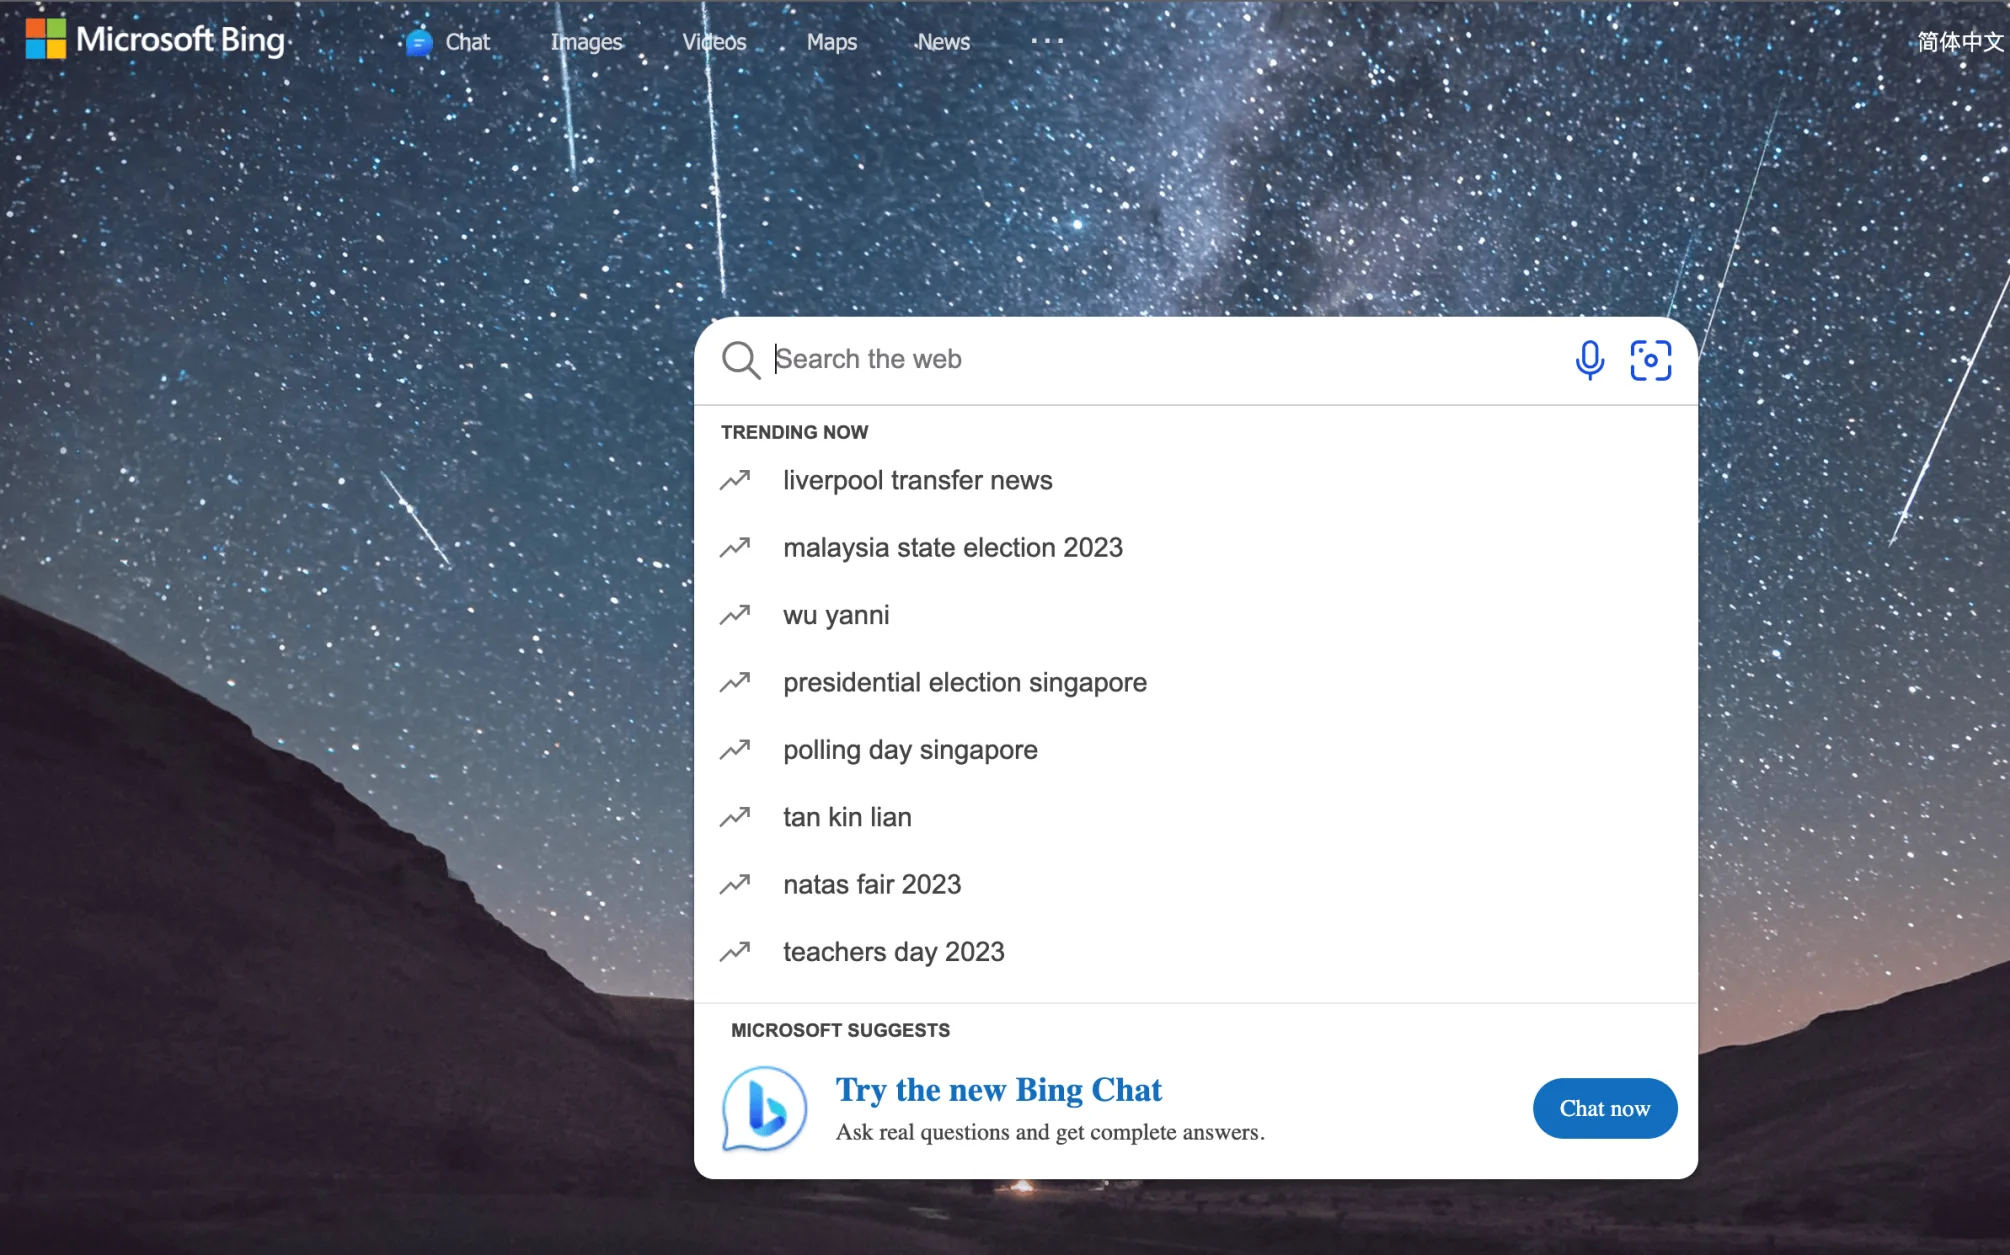Click trending arrow beside malaysia state election 2023
Screen dimensions: 2010x1255
pyautogui.click(x=735, y=548)
